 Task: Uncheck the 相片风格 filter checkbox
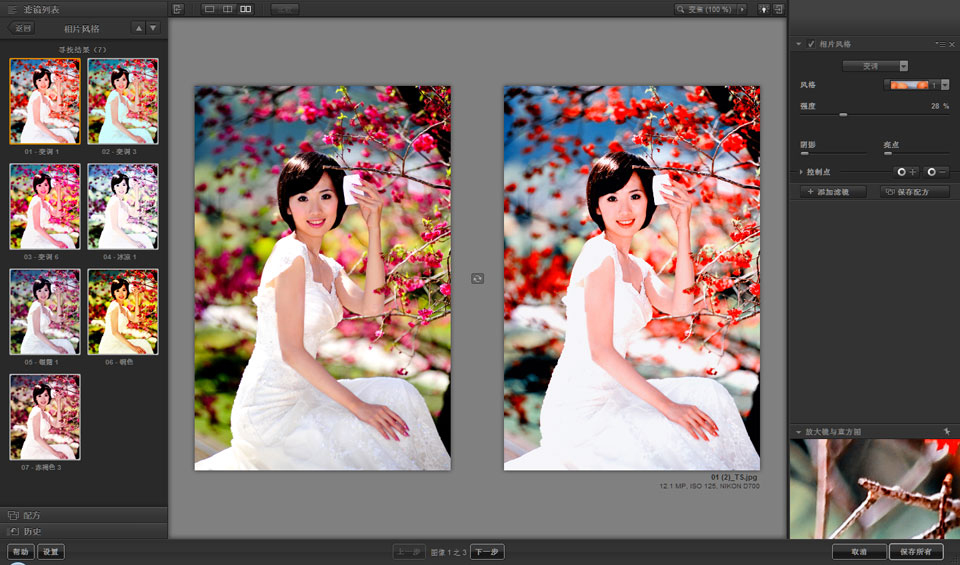pos(811,44)
